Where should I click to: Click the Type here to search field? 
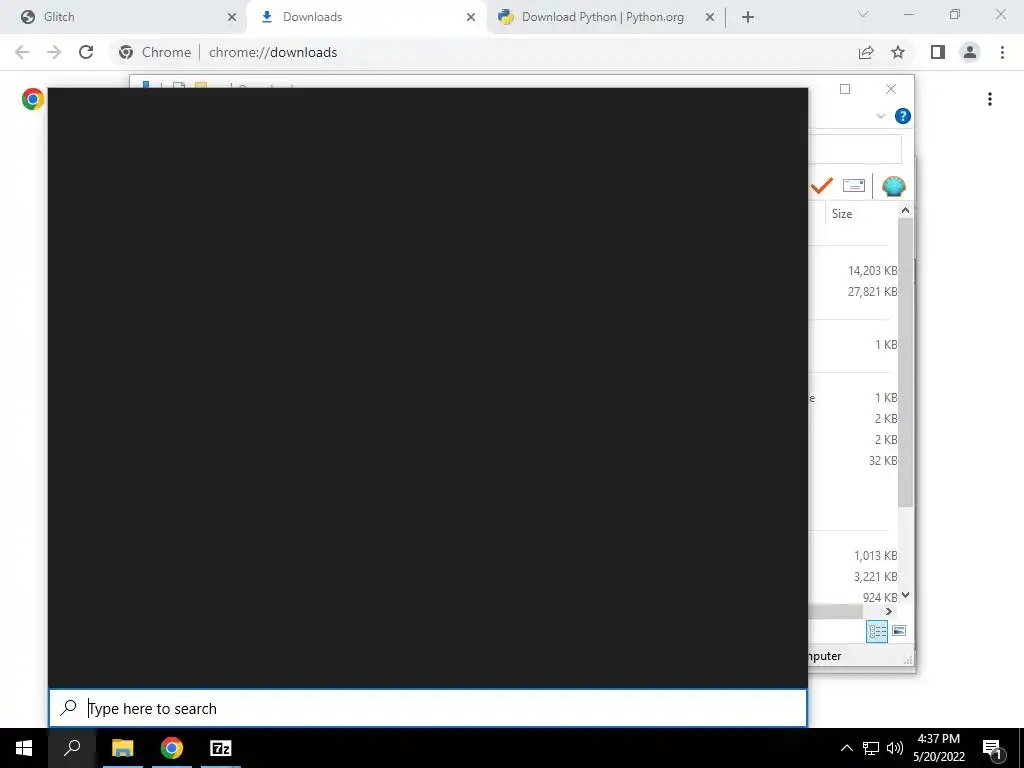pyautogui.click(x=428, y=708)
